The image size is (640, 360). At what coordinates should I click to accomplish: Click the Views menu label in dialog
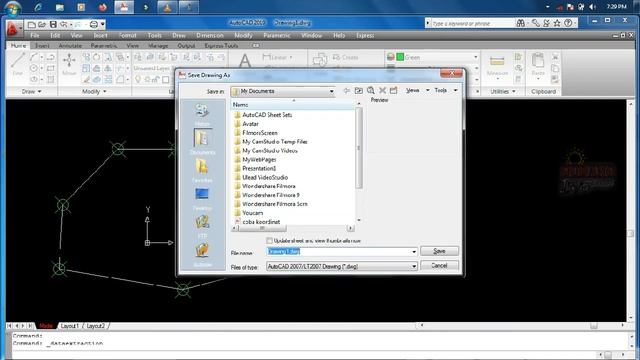[413, 90]
